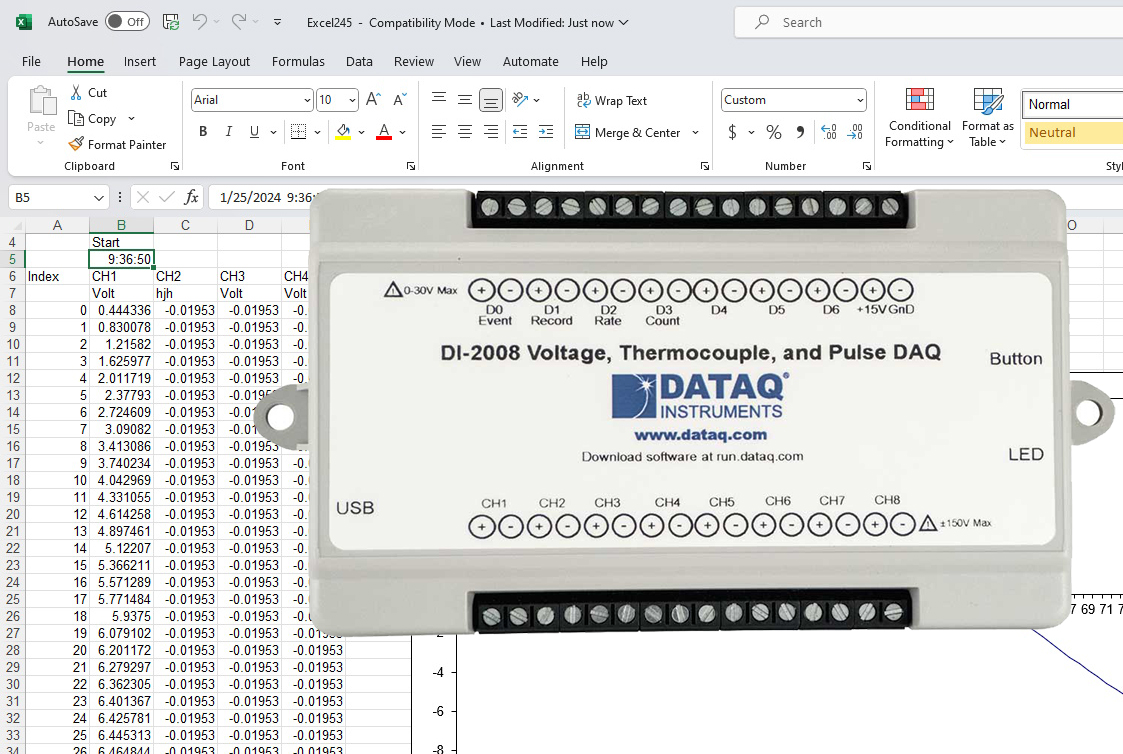Open Alignment settings dialog launcher
The width and height of the screenshot is (1123, 754).
pyautogui.click(x=705, y=166)
